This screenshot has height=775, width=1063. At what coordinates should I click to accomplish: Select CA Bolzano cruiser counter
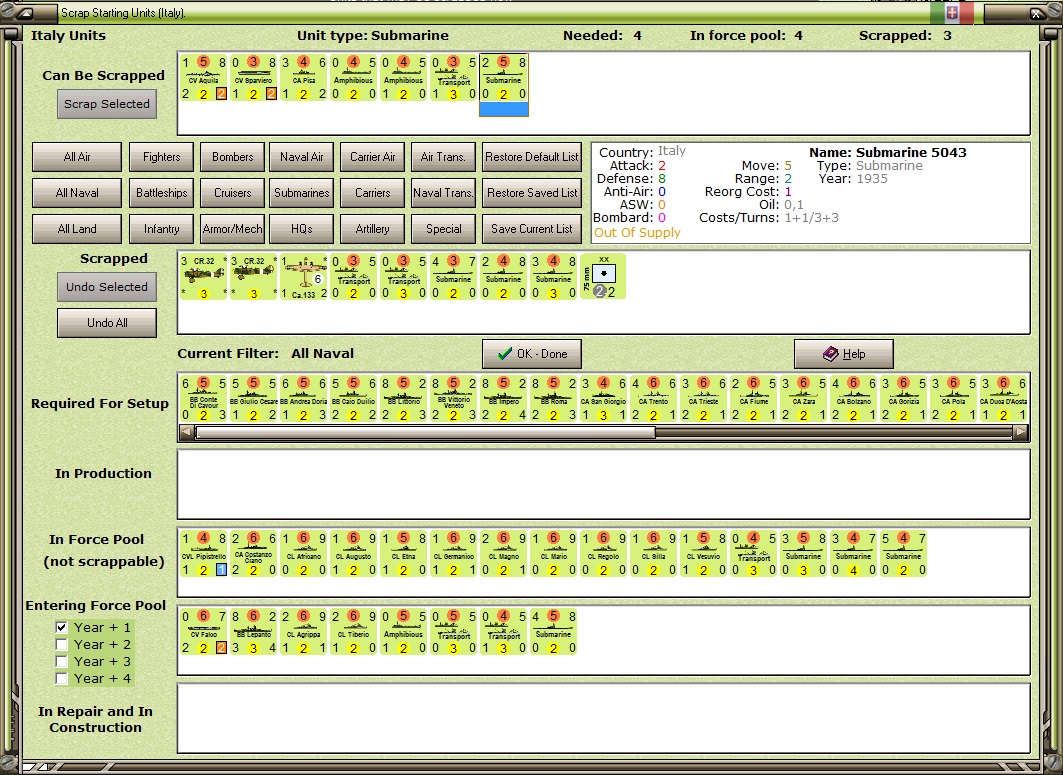click(x=854, y=399)
